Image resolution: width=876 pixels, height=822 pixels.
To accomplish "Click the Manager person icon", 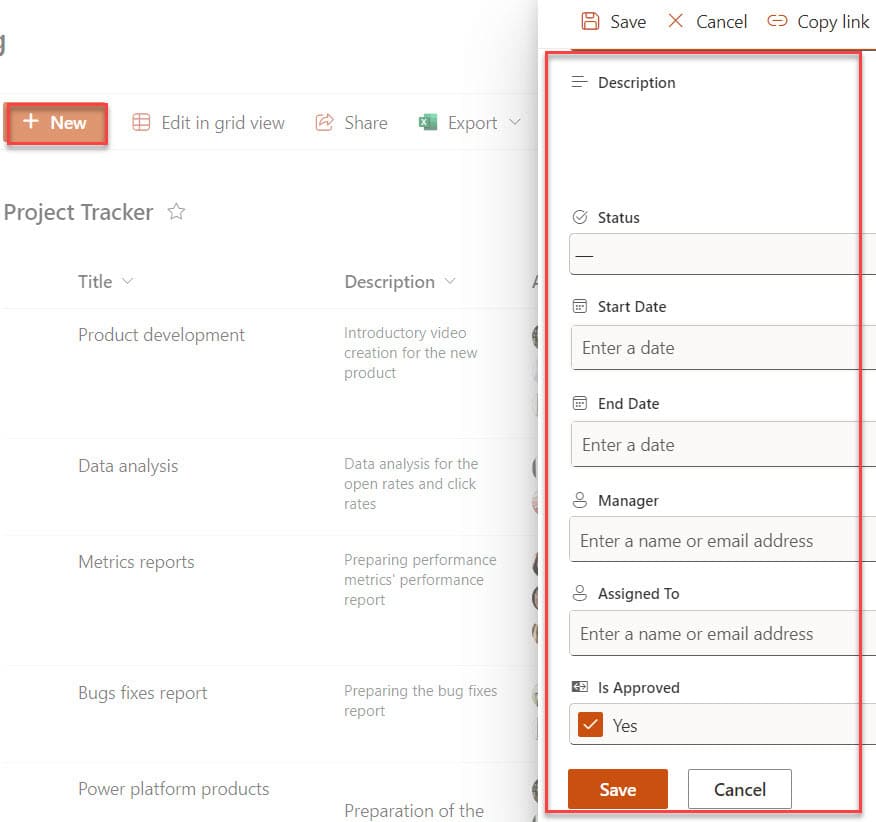I will pyautogui.click(x=580, y=500).
